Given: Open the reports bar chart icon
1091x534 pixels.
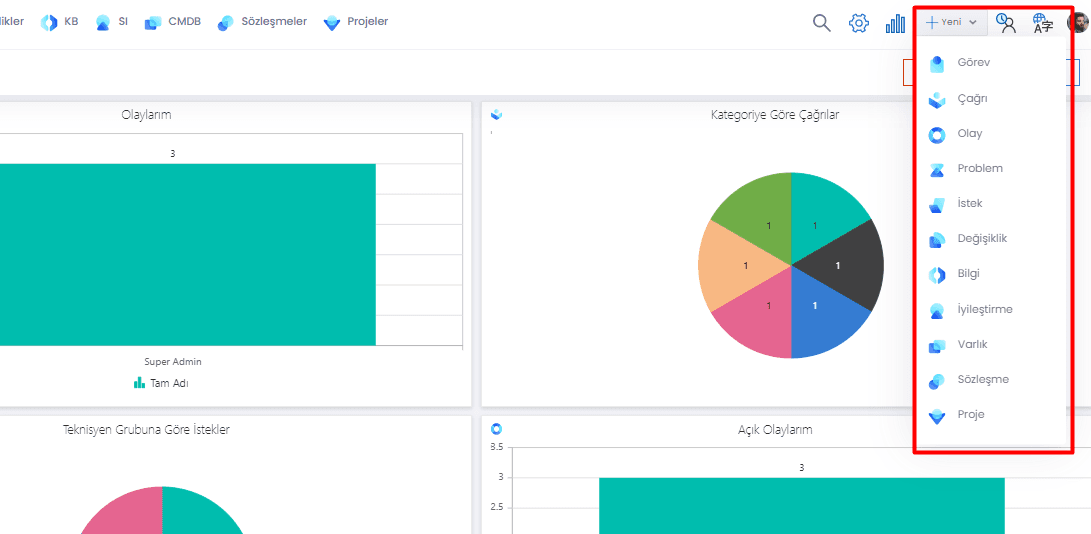Looking at the screenshot, I should click(895, 23).
